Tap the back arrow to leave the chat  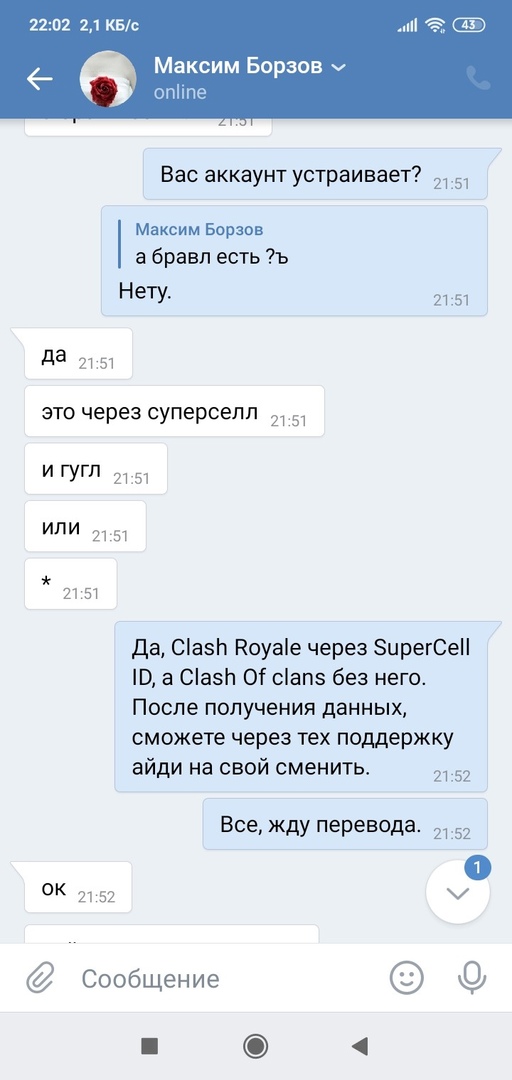(40, 79)
